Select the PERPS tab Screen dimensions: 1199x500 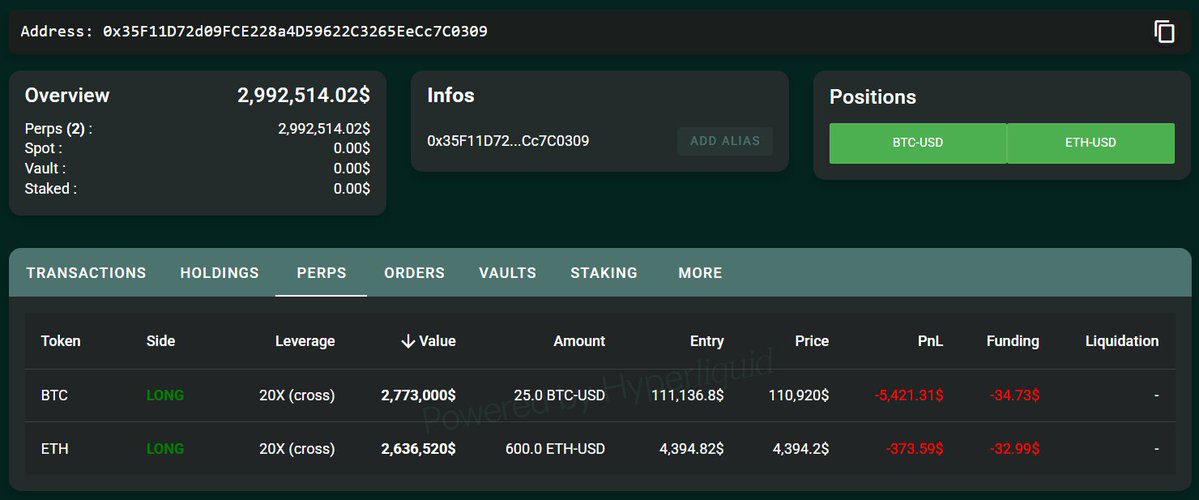(321, 273)
